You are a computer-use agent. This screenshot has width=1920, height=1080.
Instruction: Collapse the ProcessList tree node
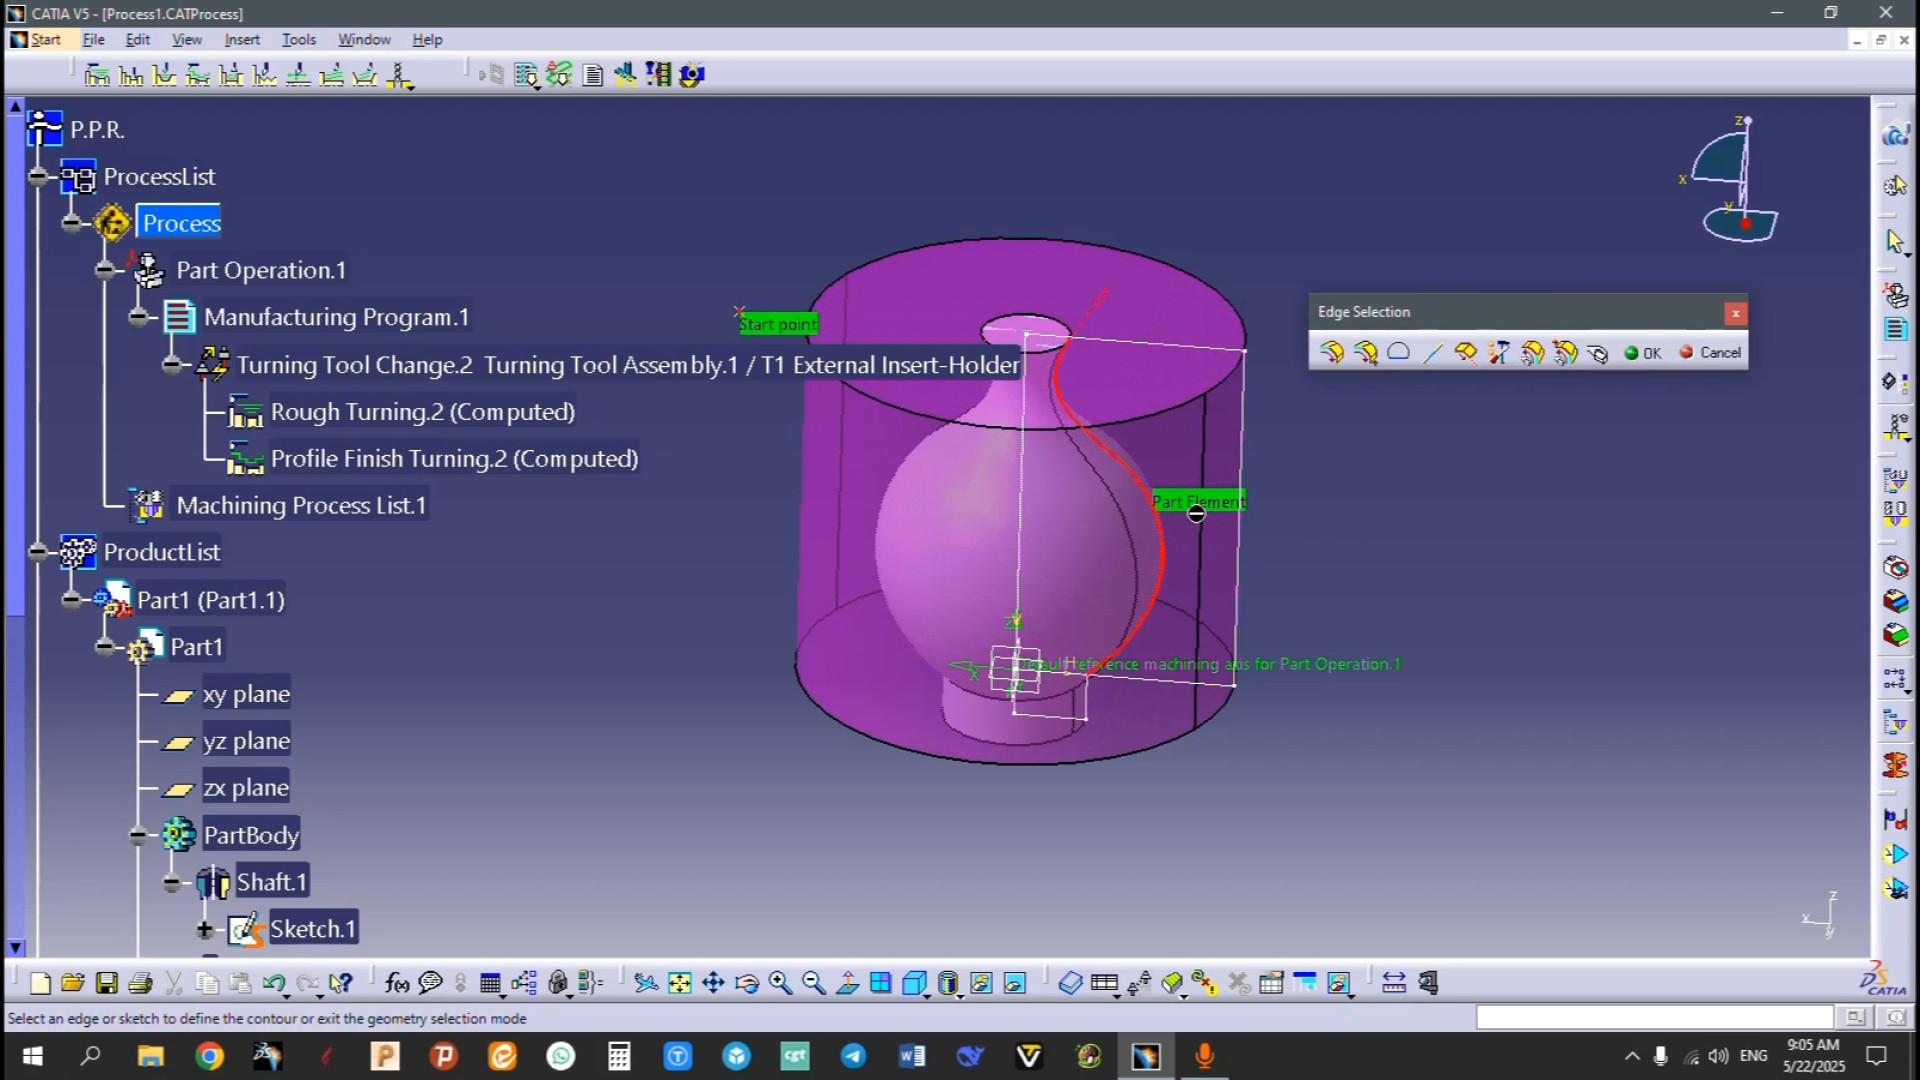coord(38,177)
